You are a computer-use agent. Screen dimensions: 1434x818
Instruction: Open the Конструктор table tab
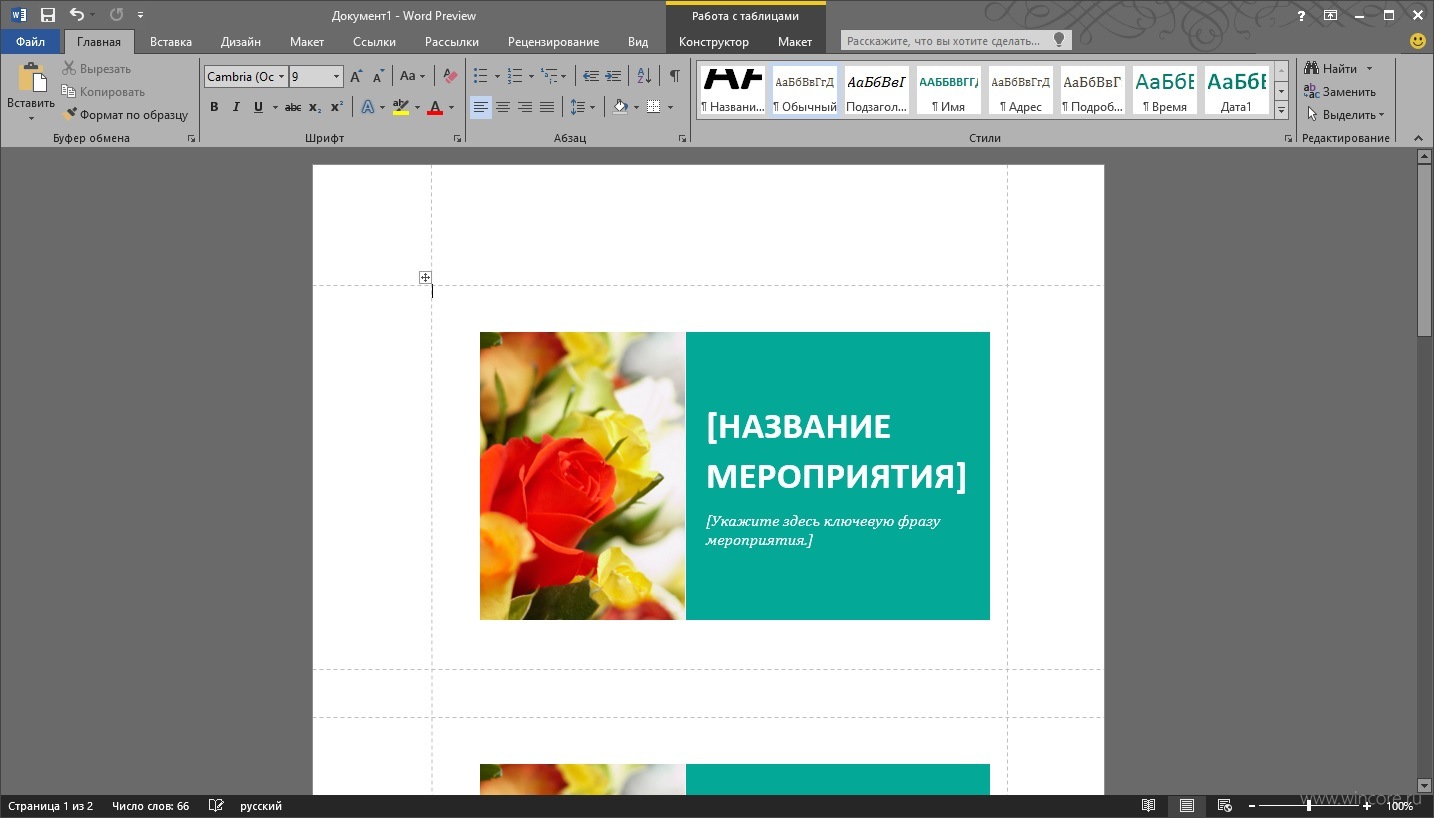click(714, 42)
